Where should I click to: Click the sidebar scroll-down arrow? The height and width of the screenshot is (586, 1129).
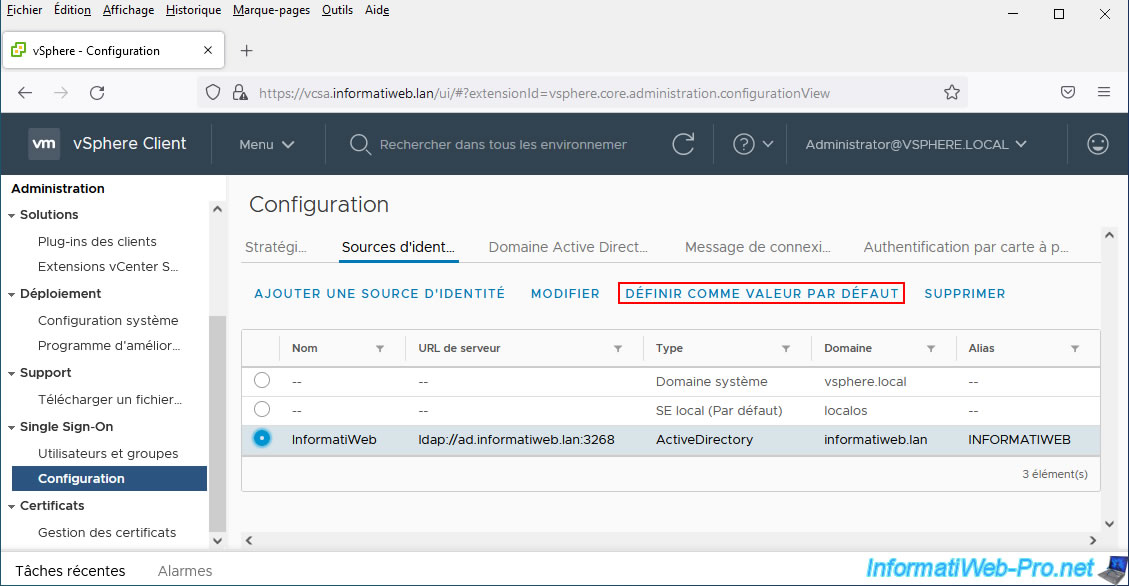click(x=217, y=540)
